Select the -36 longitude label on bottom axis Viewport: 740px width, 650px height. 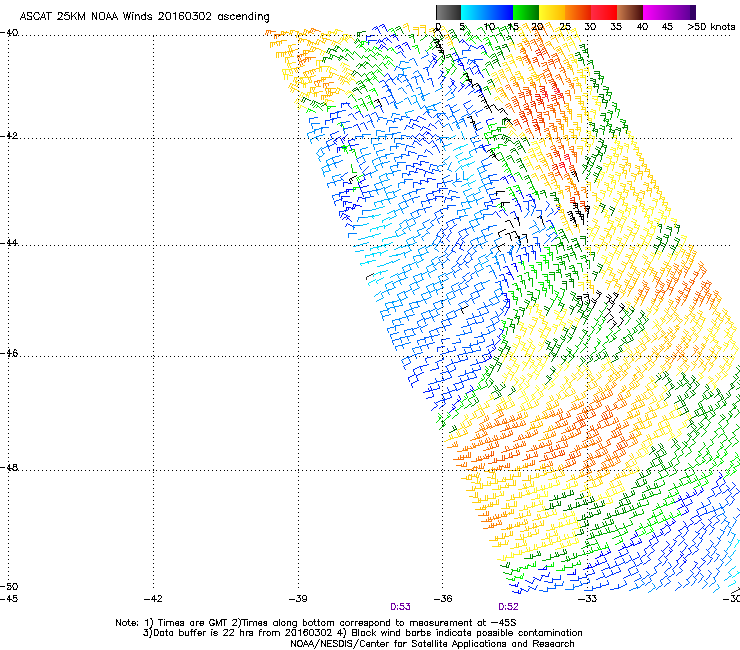443,599
